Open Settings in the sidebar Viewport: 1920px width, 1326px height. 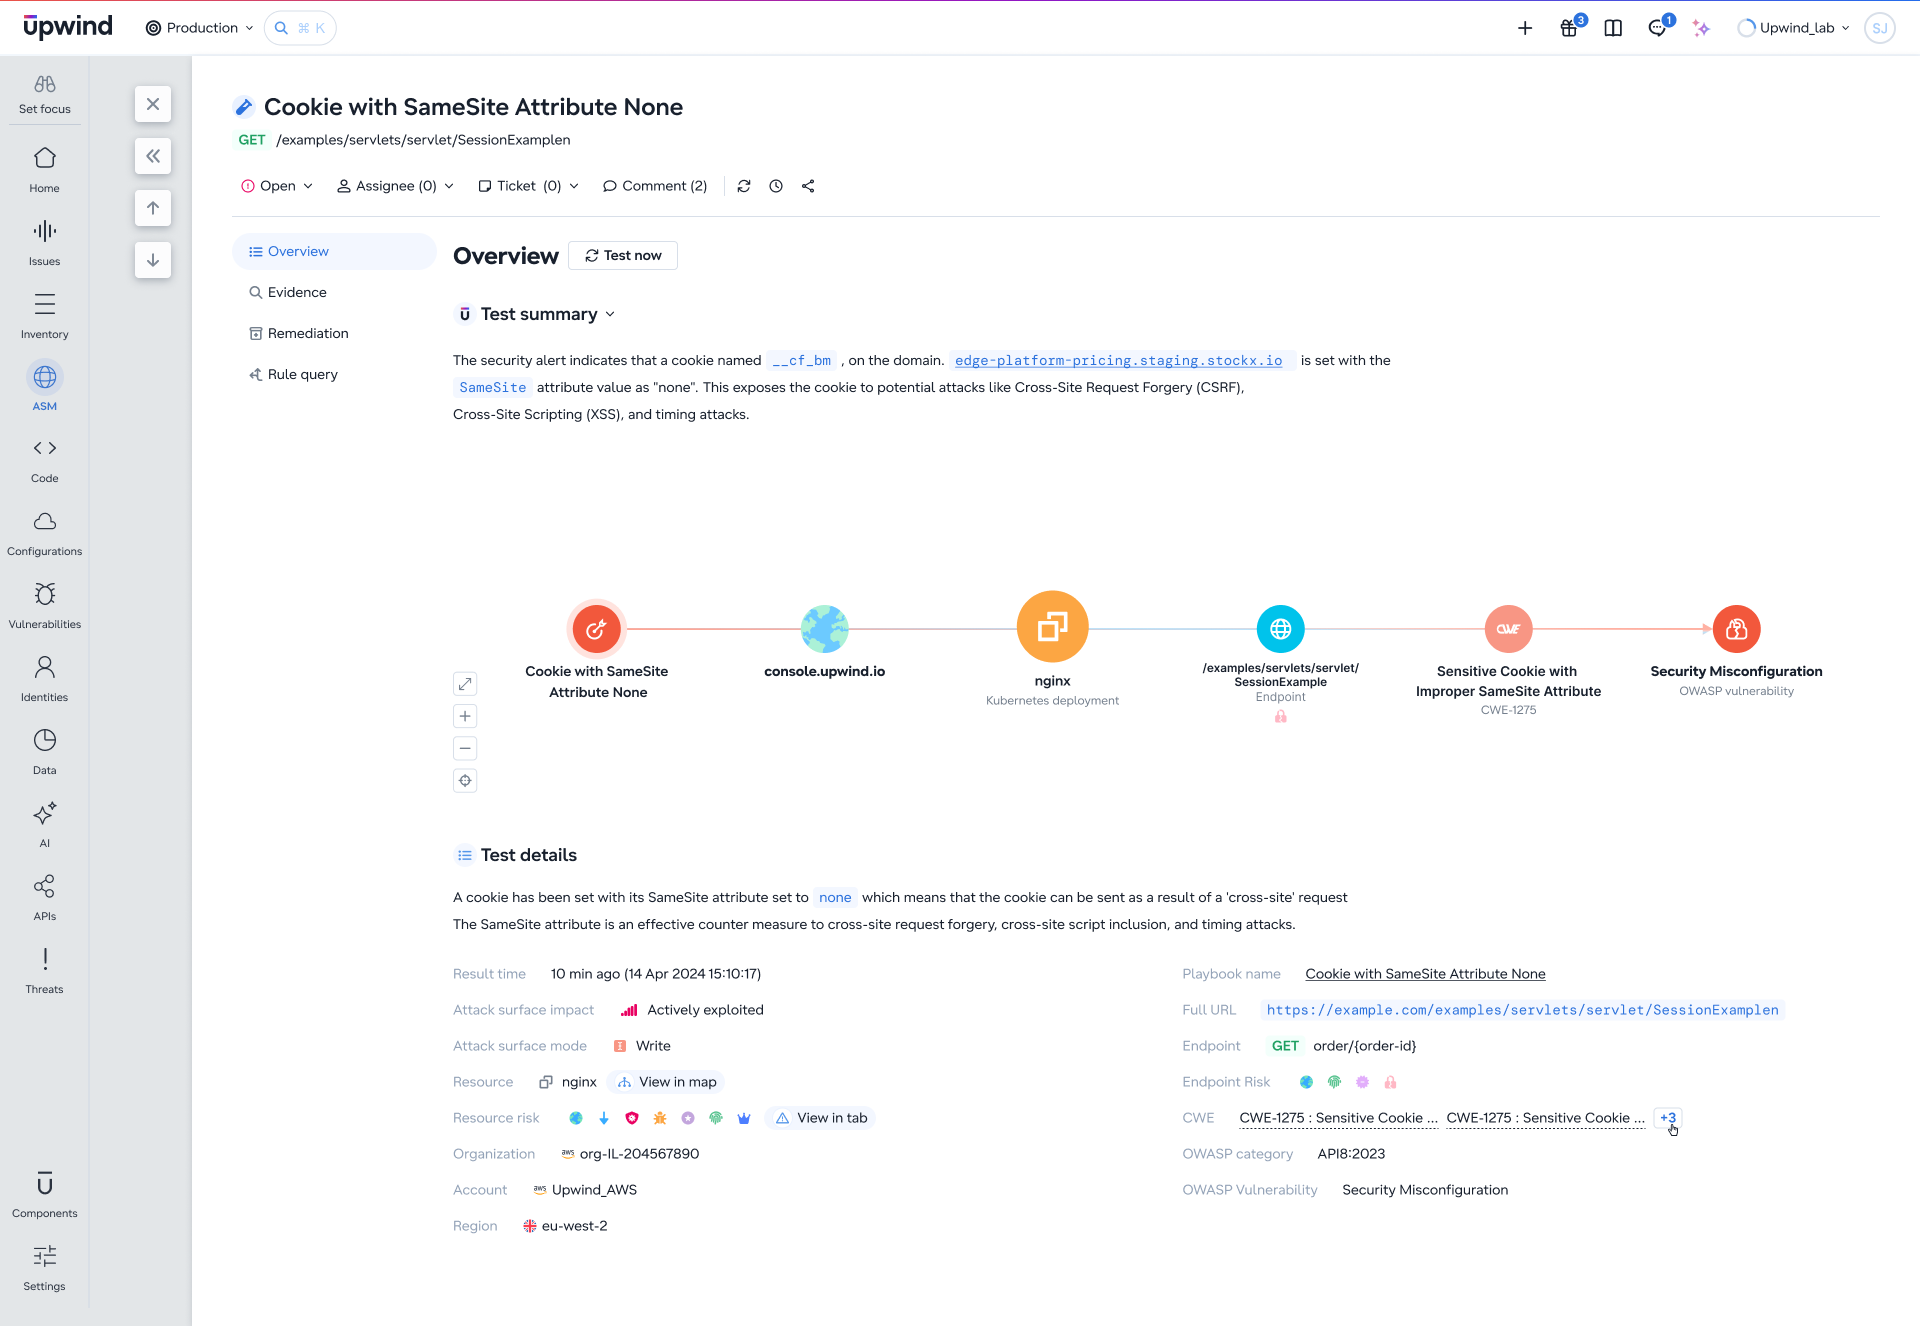coord(44,1268)
